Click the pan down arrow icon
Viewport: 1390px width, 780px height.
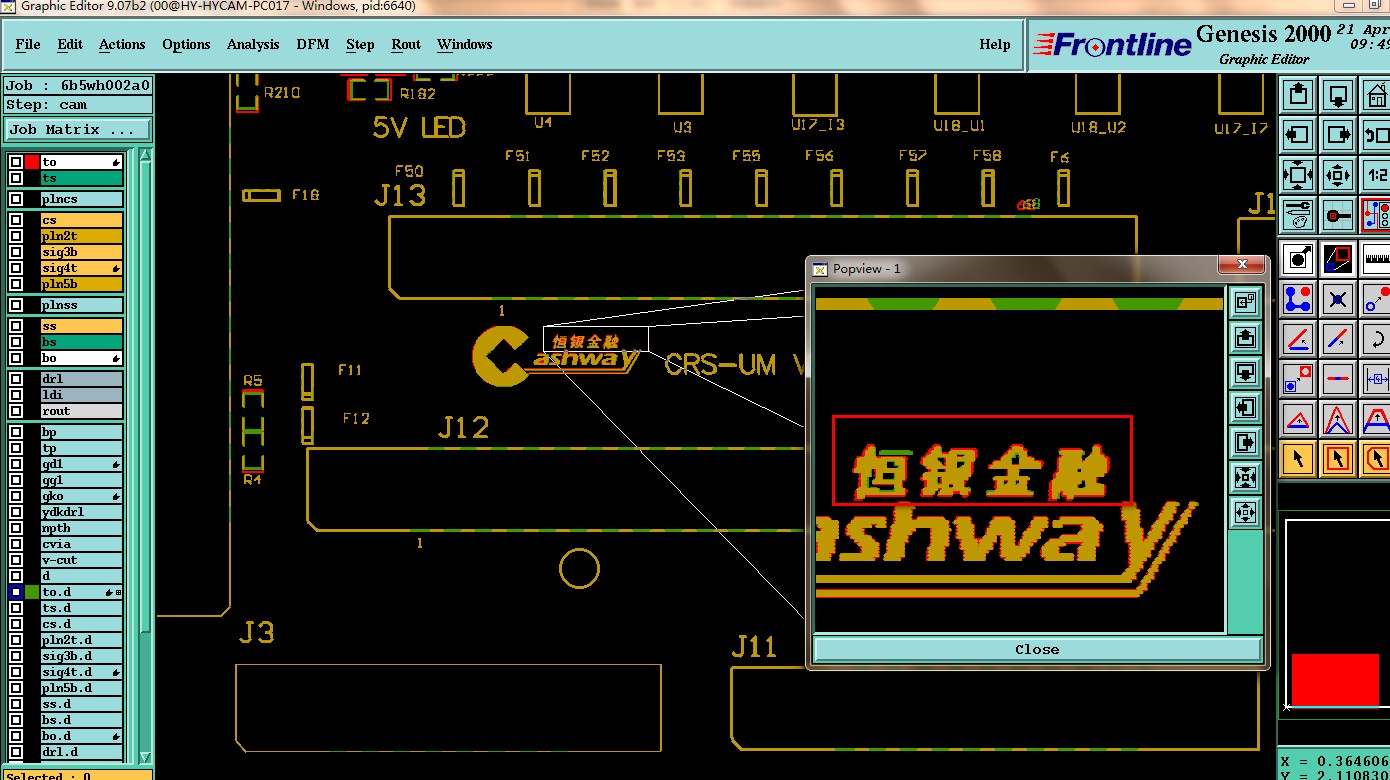tap(1338, 95)
